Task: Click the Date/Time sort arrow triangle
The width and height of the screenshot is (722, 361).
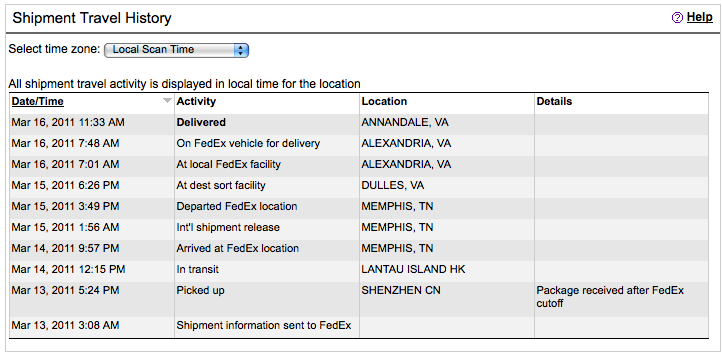Action: (168, 101)
